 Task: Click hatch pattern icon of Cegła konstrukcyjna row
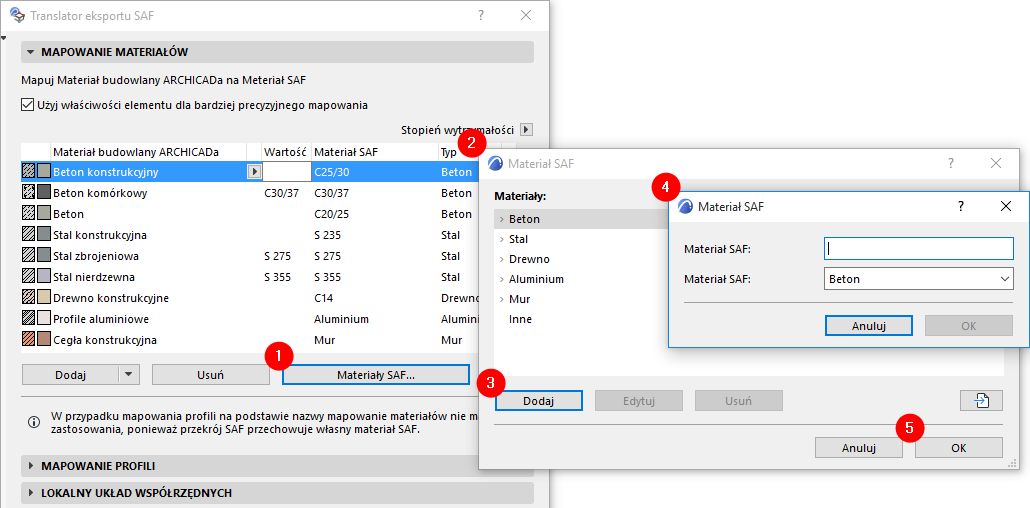[x=28, y=340]
